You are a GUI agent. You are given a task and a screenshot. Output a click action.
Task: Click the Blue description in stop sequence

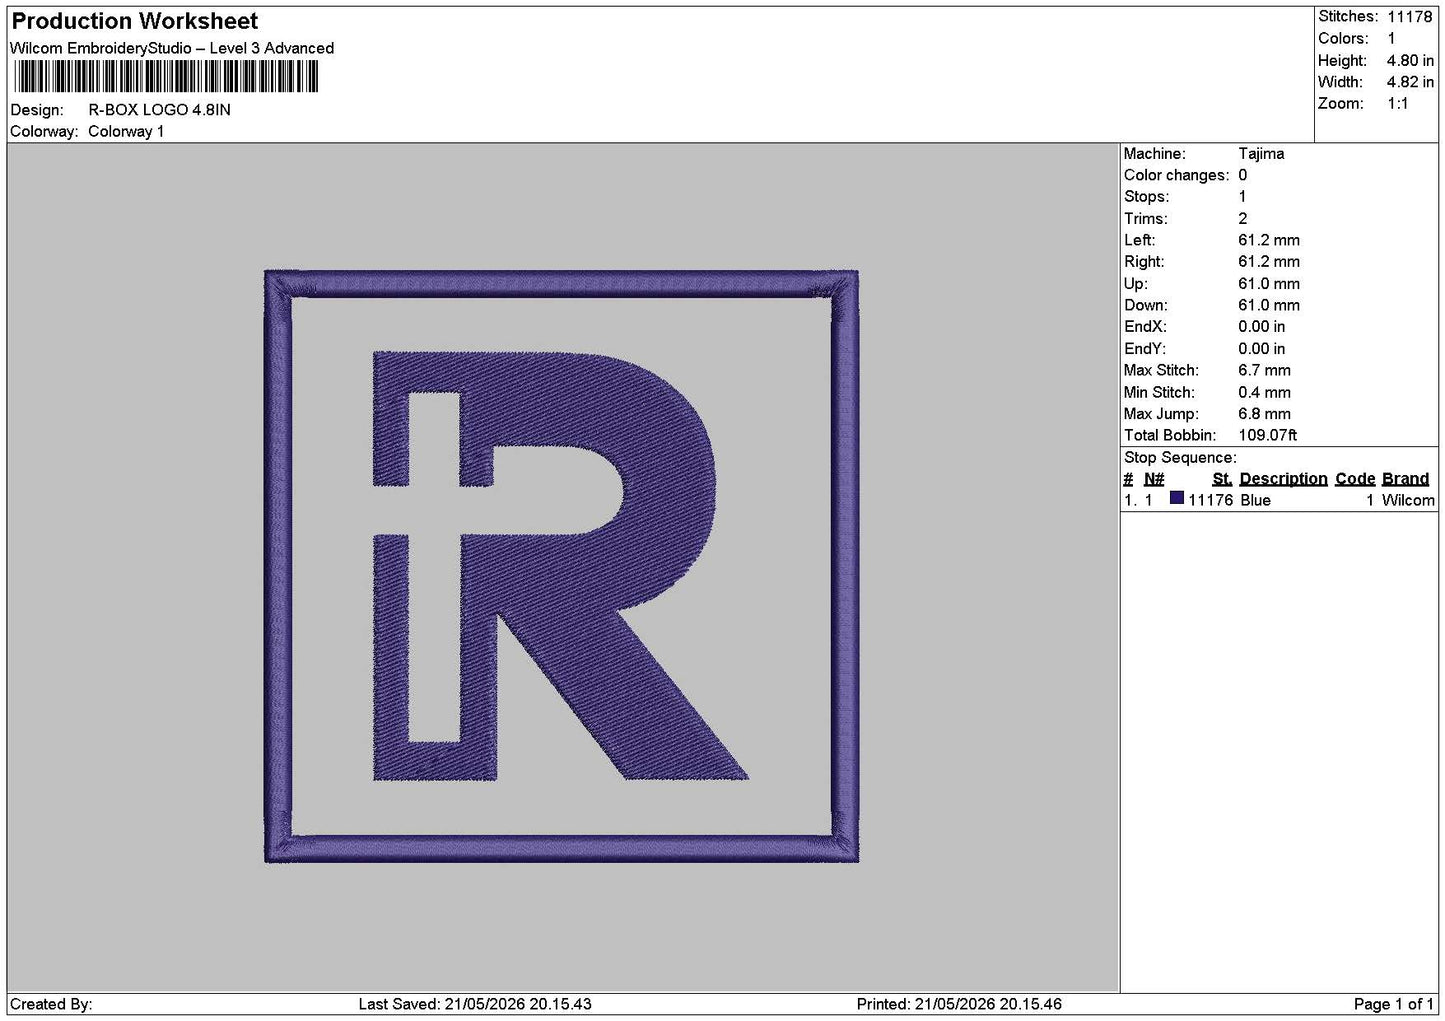[x=1255, y=500]
